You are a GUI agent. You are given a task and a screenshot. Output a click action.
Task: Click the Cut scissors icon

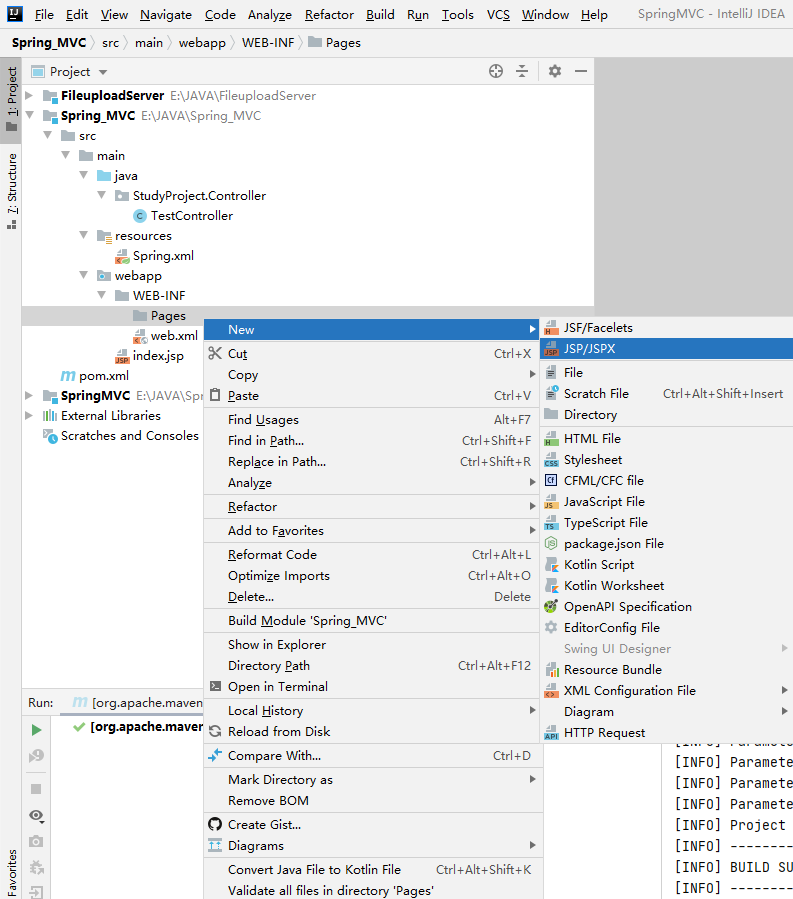(215, 353)
